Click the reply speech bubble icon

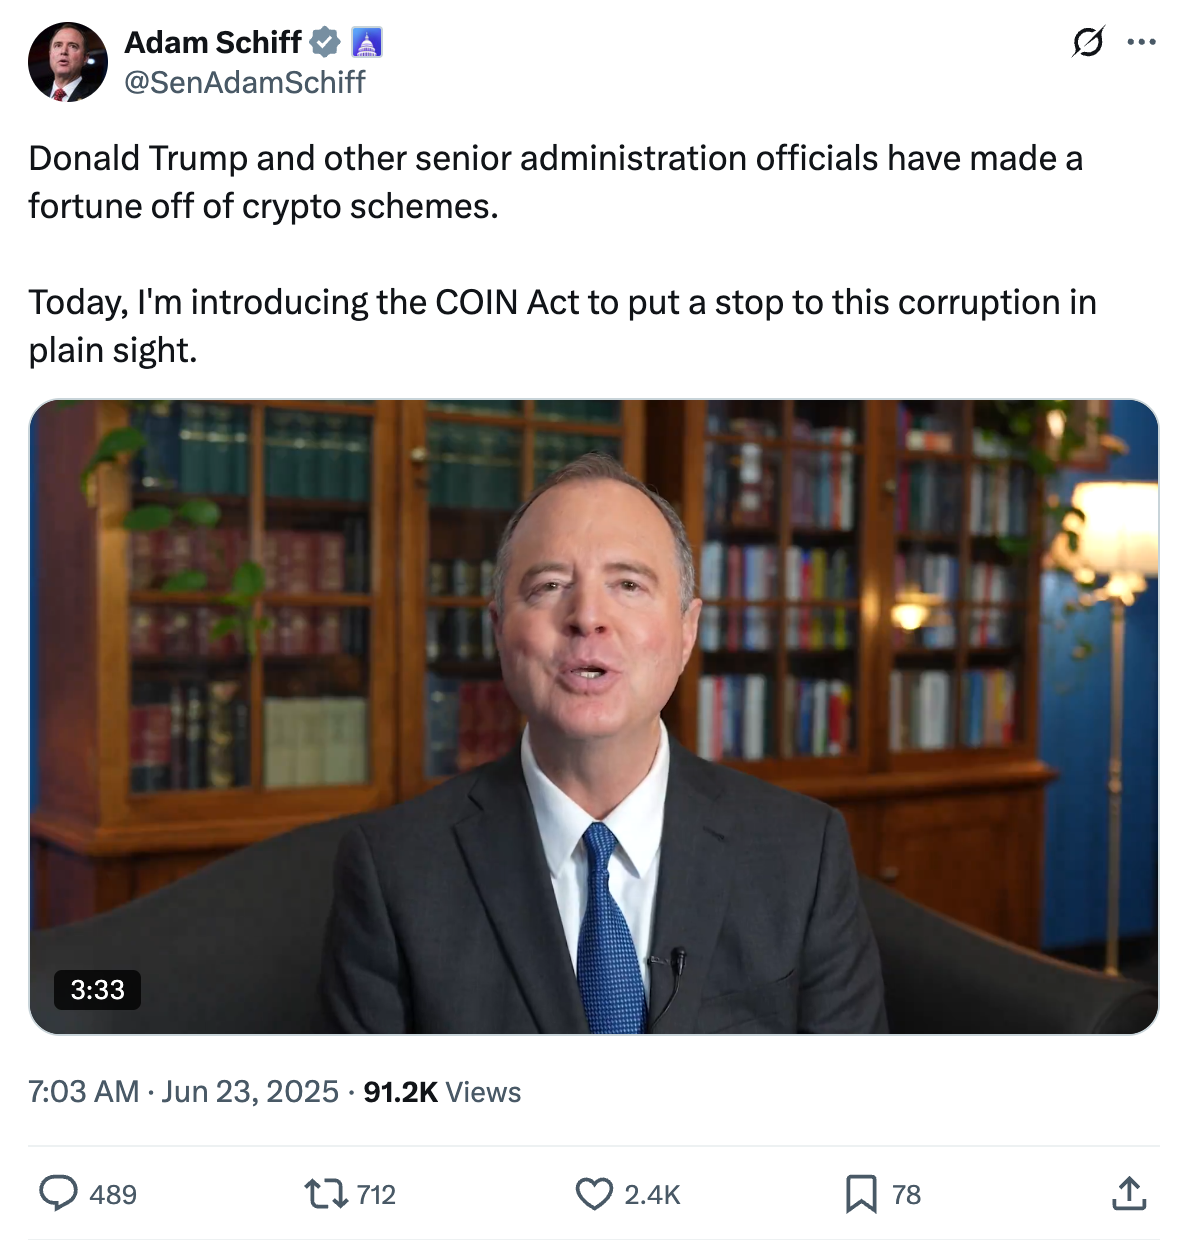coord(58,1193)
